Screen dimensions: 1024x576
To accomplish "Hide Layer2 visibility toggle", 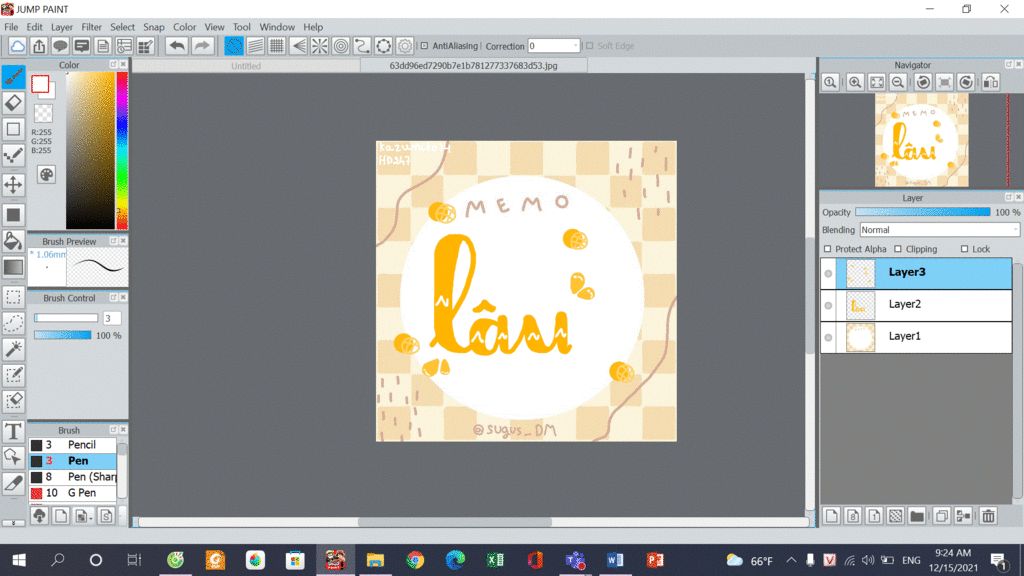I will (x=828, y=306).
